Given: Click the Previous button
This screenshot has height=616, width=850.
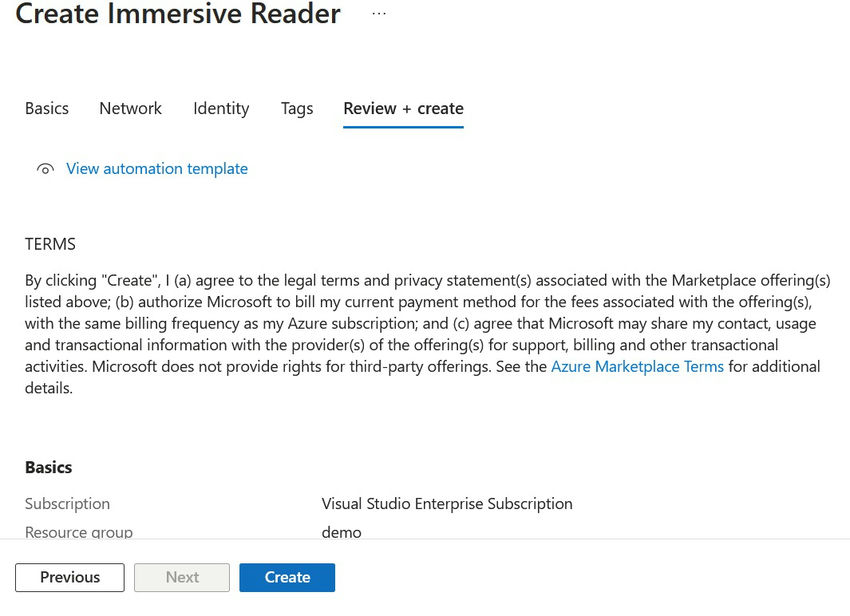Looking at the screenshot, I should [x=68, y=577].
